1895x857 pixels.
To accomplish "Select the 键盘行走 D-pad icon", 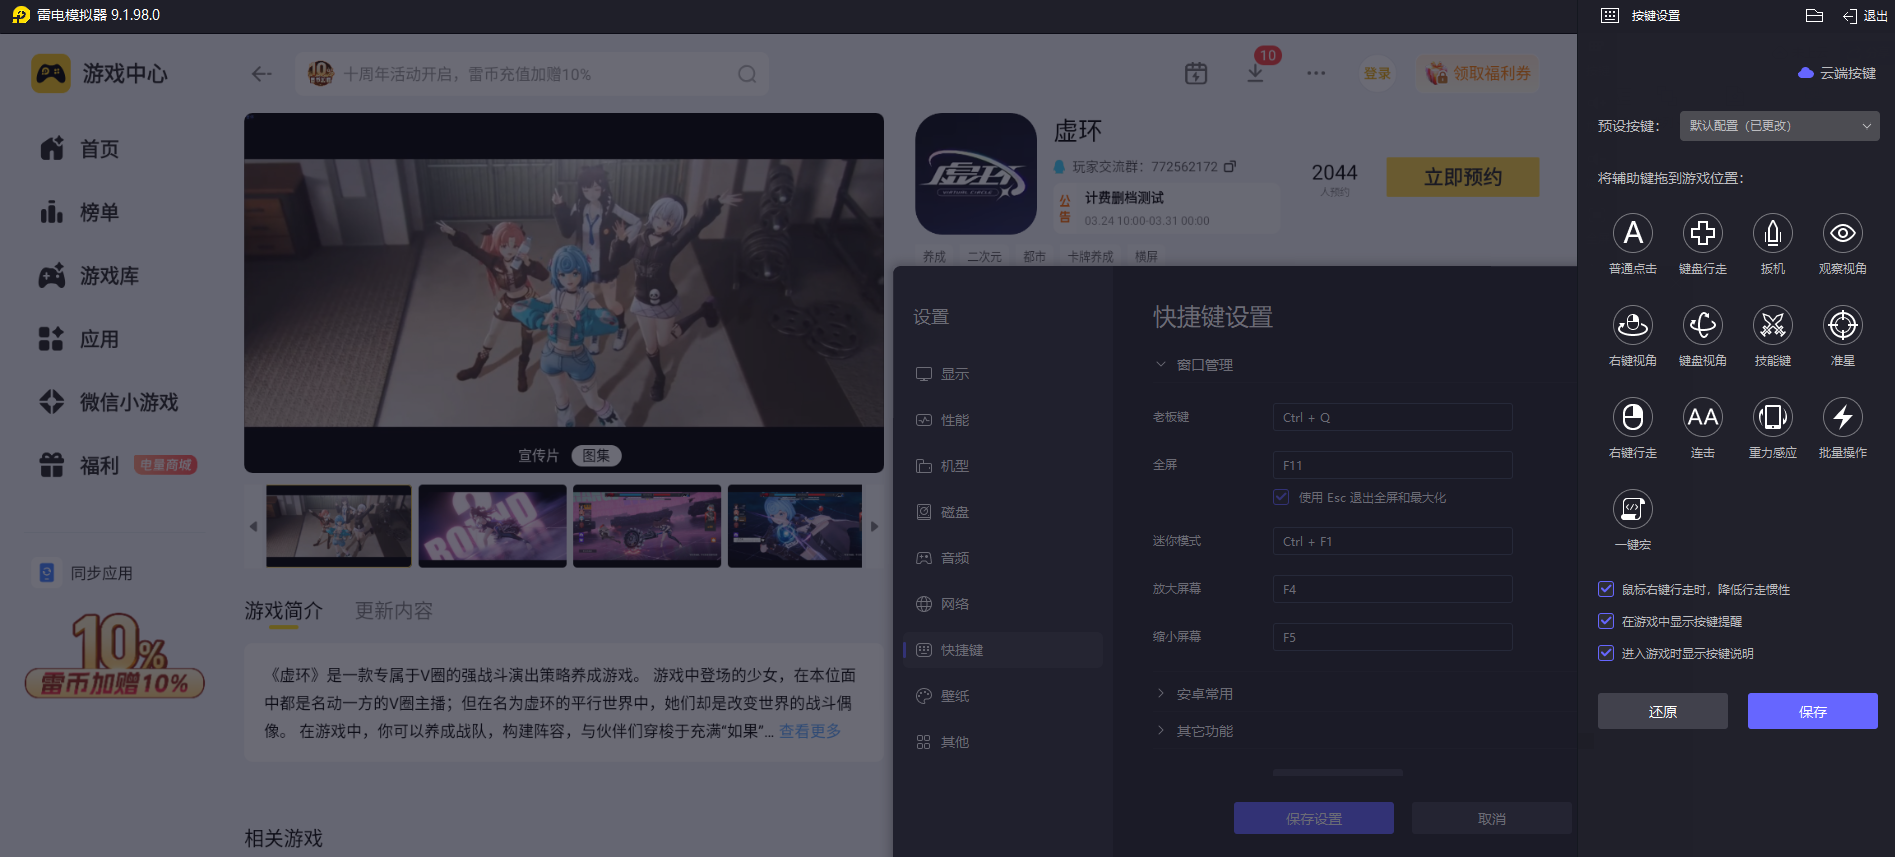I will 1702,234.
